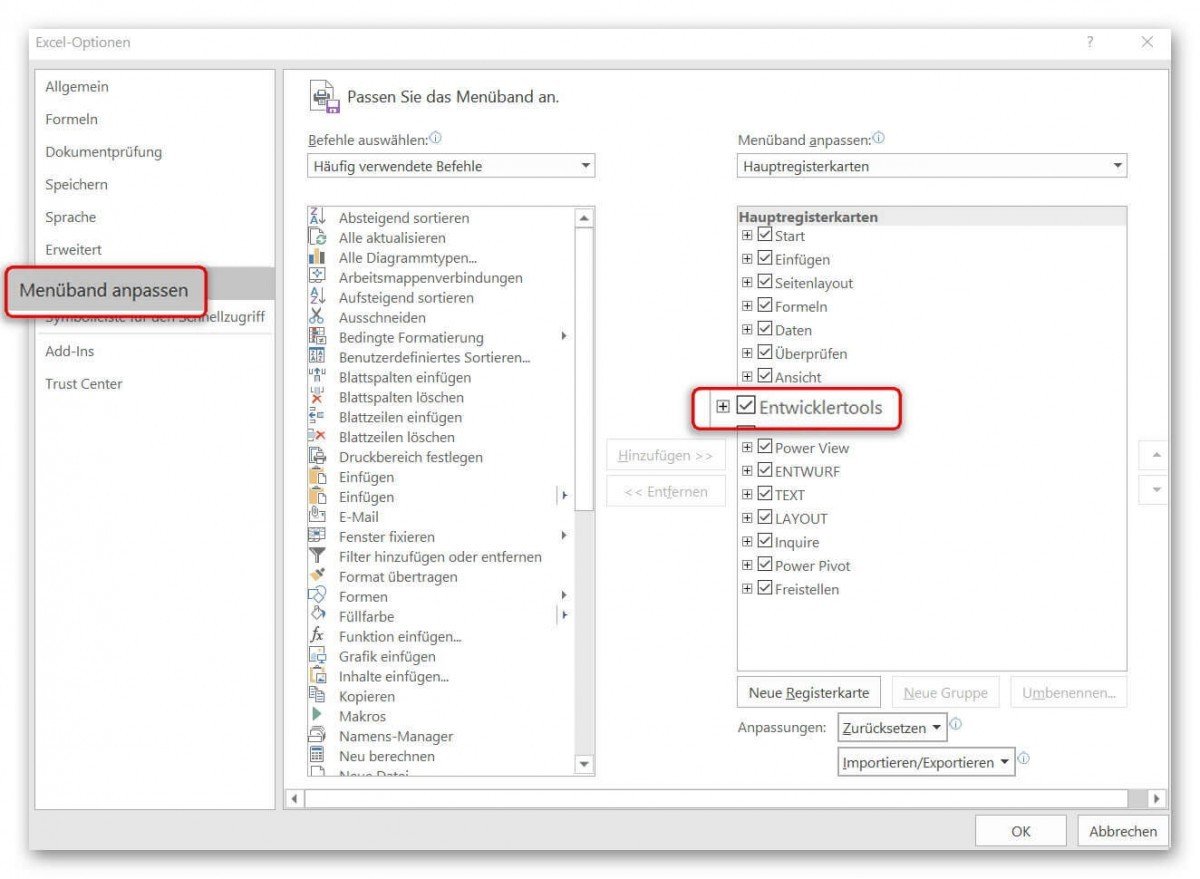Select the Makros command
Image resolution: width=1200 pixels, height=879 pixels.
pos(362,716)
